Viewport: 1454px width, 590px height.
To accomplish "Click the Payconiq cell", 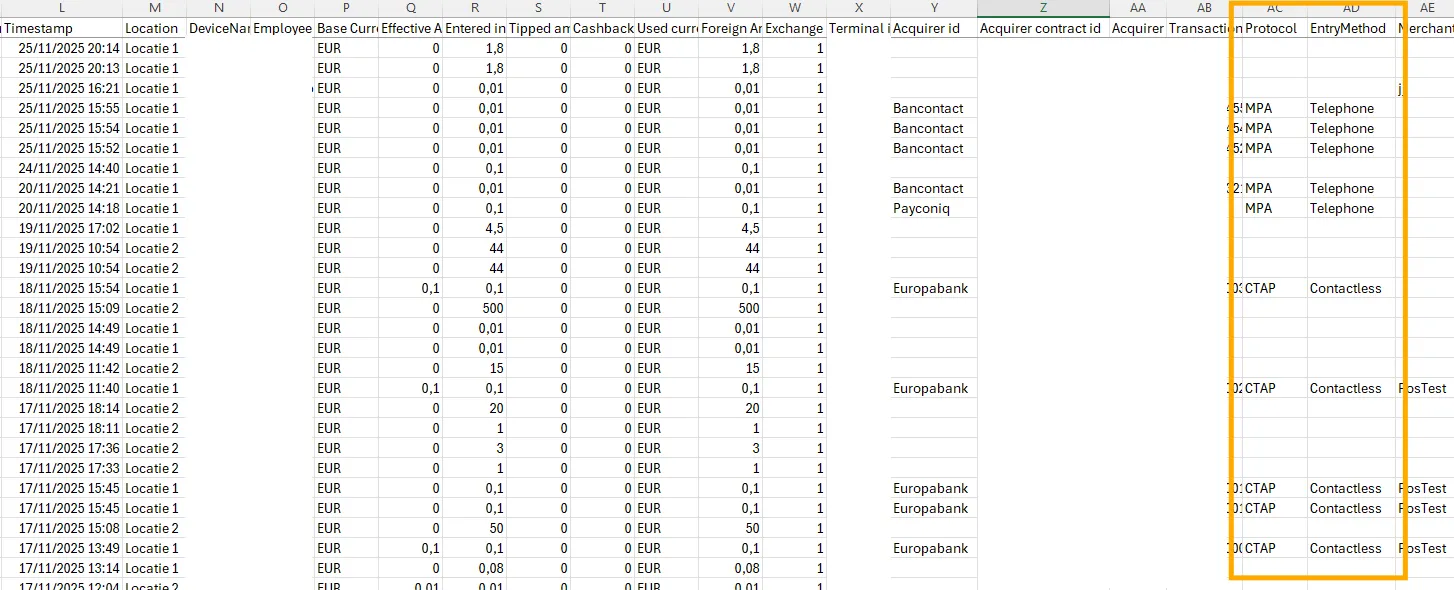I will 921,208.
